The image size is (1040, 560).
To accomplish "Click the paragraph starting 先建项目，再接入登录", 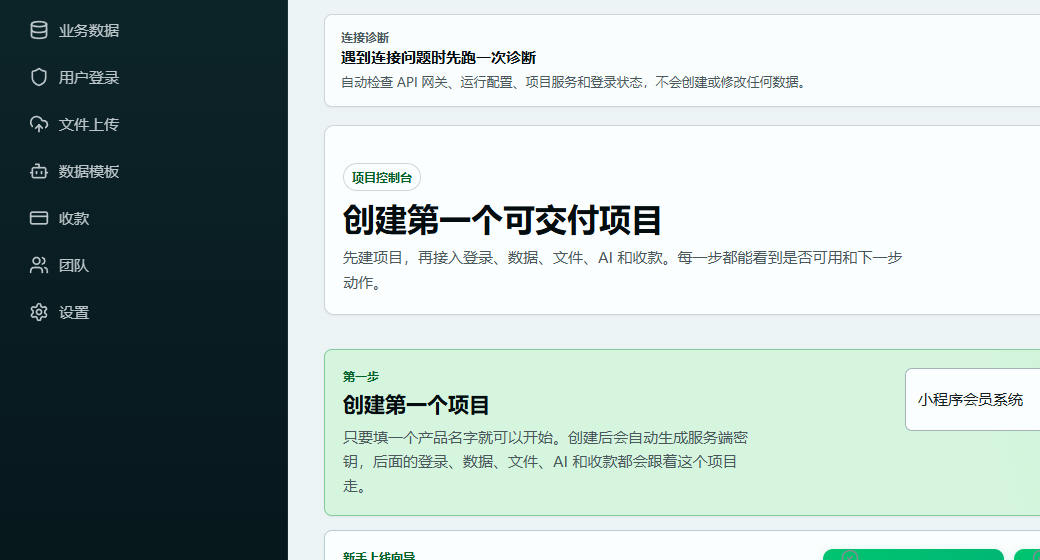I will [x=623, y=270].
